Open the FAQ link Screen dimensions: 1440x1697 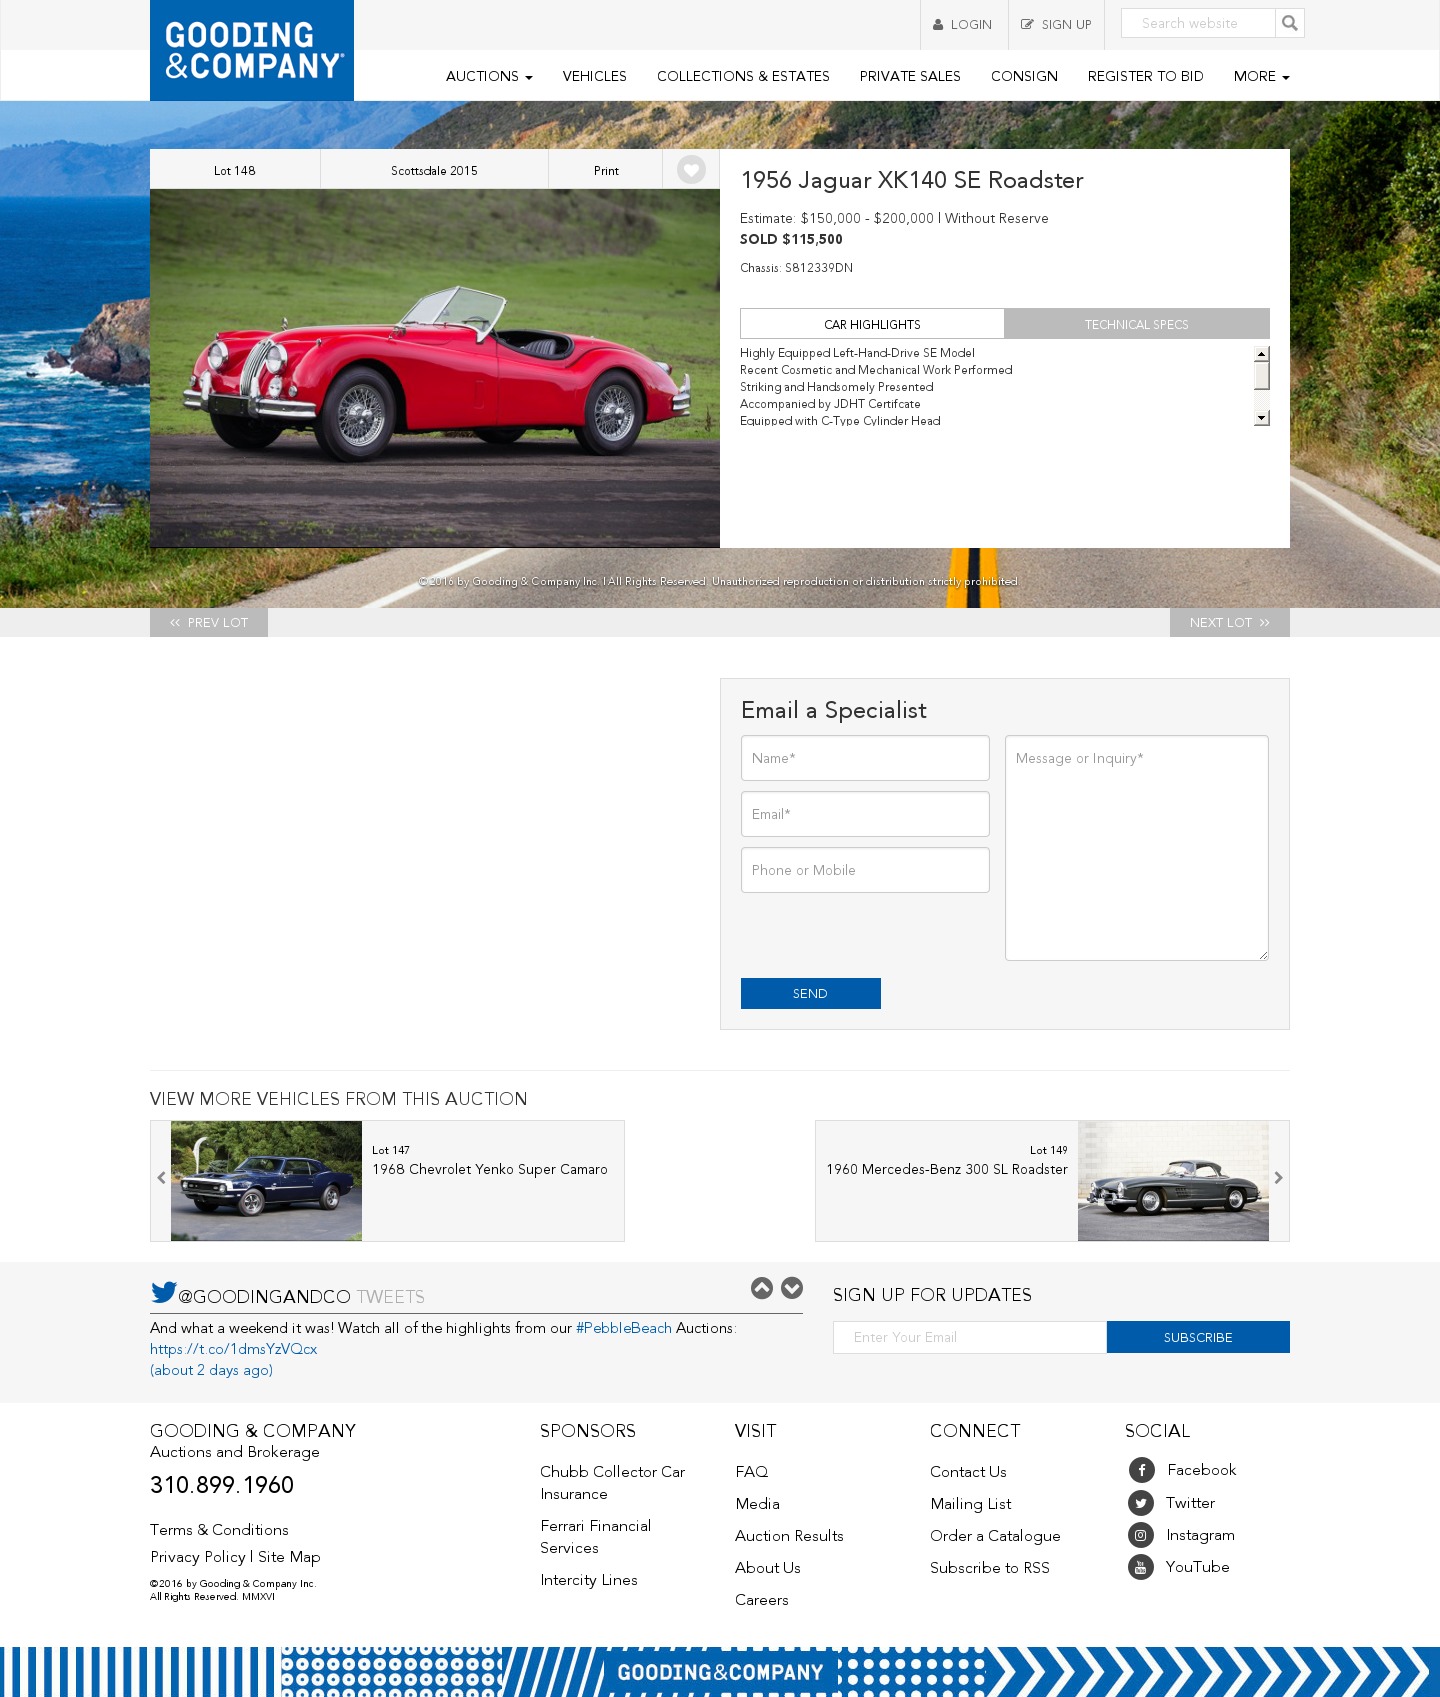(752, 1472)
